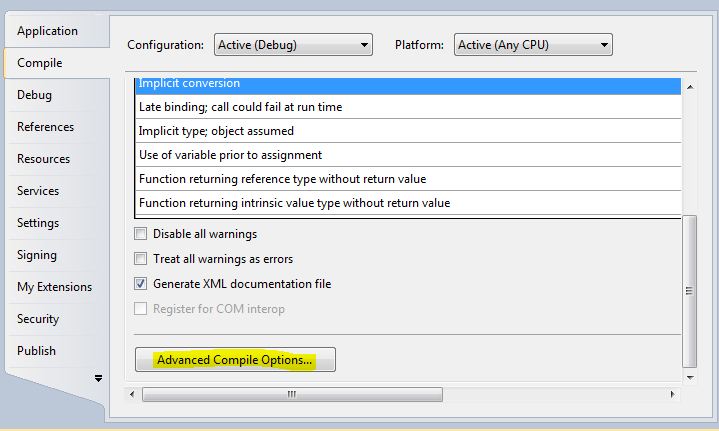This screenshot has height=431, width=719.
Task: Open the References tab
Action: click(57, 127)
